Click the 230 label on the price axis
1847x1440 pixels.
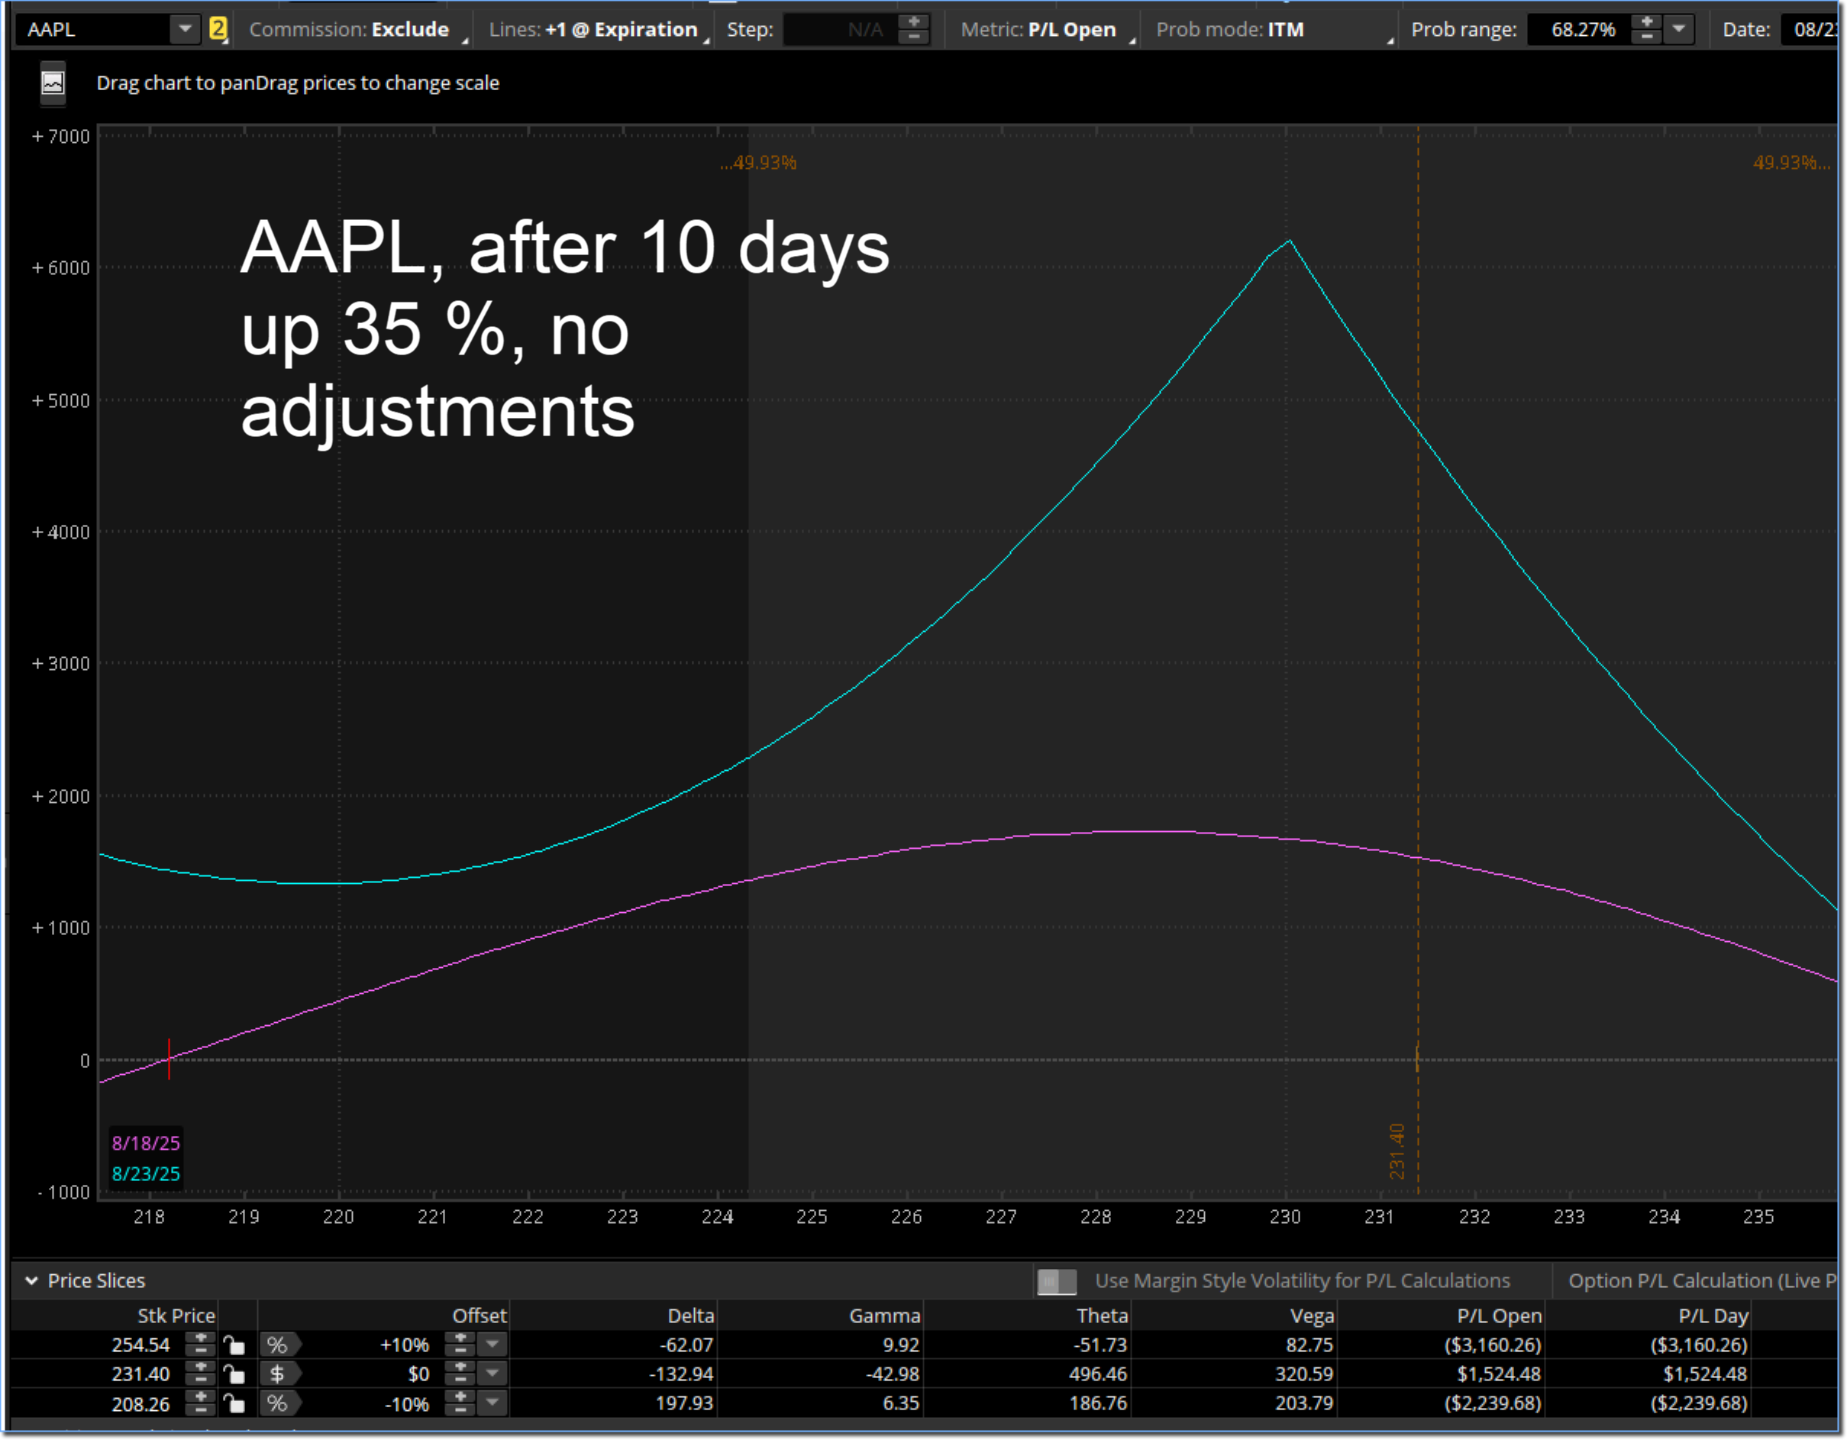(x=1285, y=1217)
